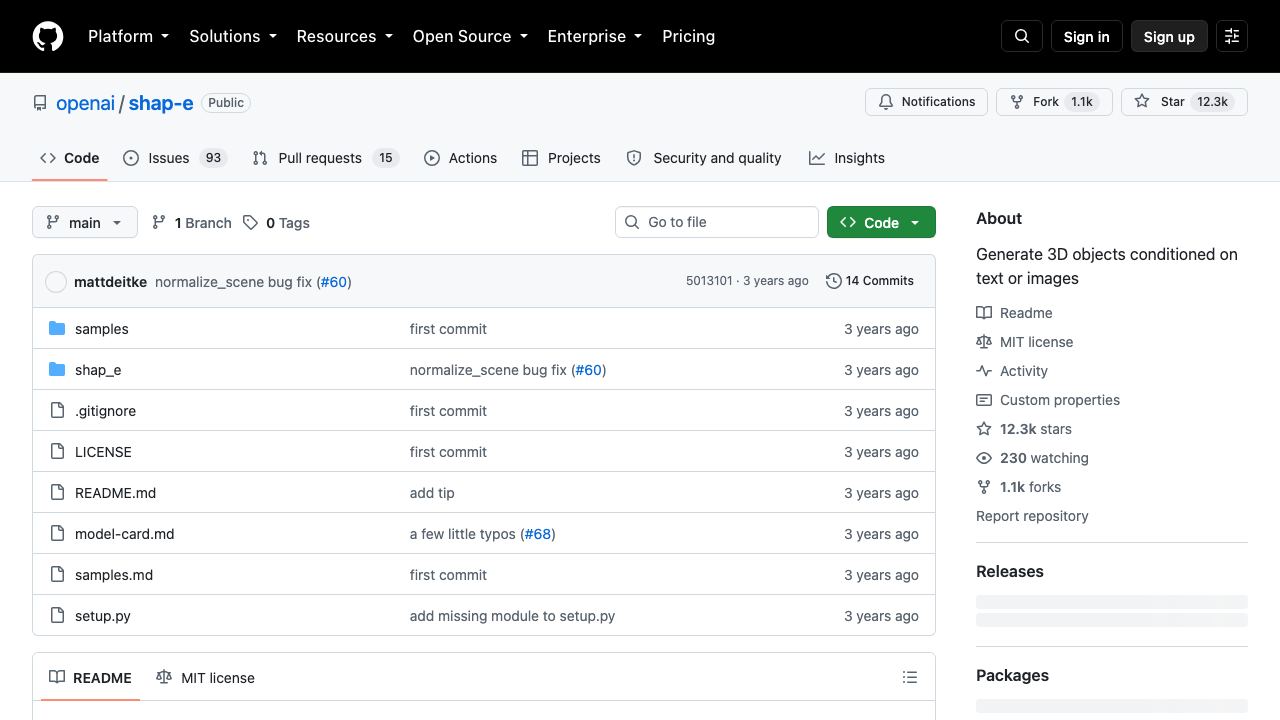Click the clock history icon beside 14 Commits

pyautogui.click(x=833, y=281)
